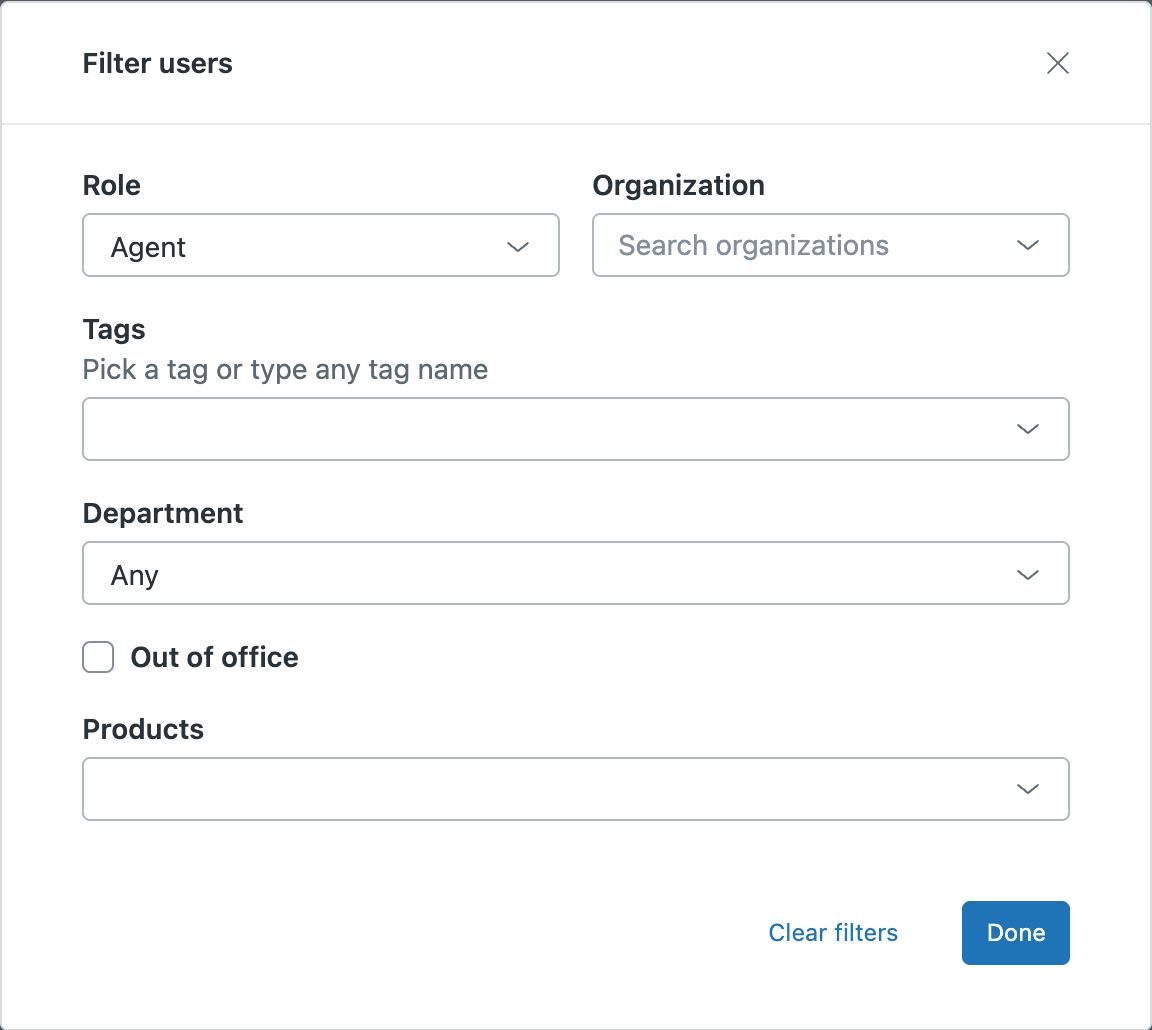Enable the Out of office checkbox

point(98,657)
